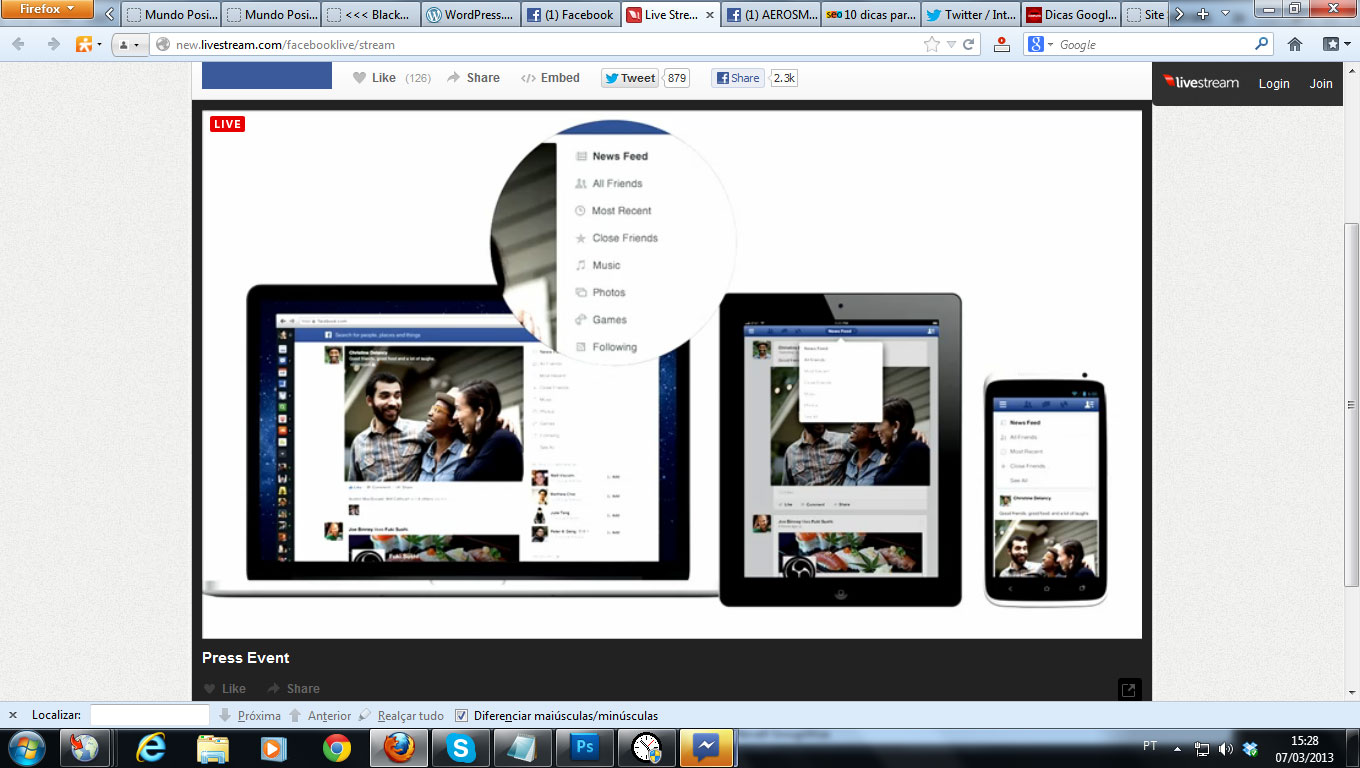This screenshot has height=768, width=1360.
Task: Show hidden tray icons arrow
Action: tap(1177, 748)
